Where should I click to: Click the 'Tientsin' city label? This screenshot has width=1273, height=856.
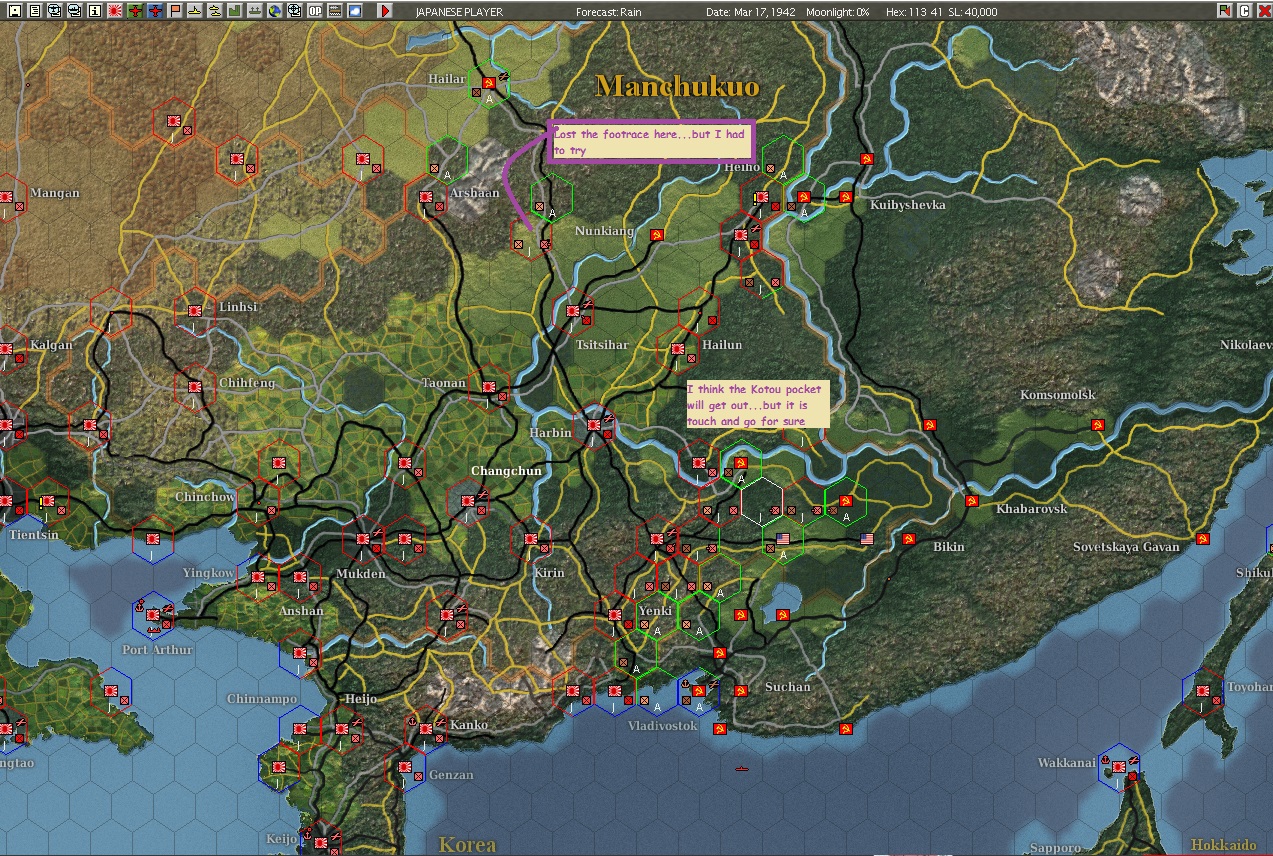33,535
